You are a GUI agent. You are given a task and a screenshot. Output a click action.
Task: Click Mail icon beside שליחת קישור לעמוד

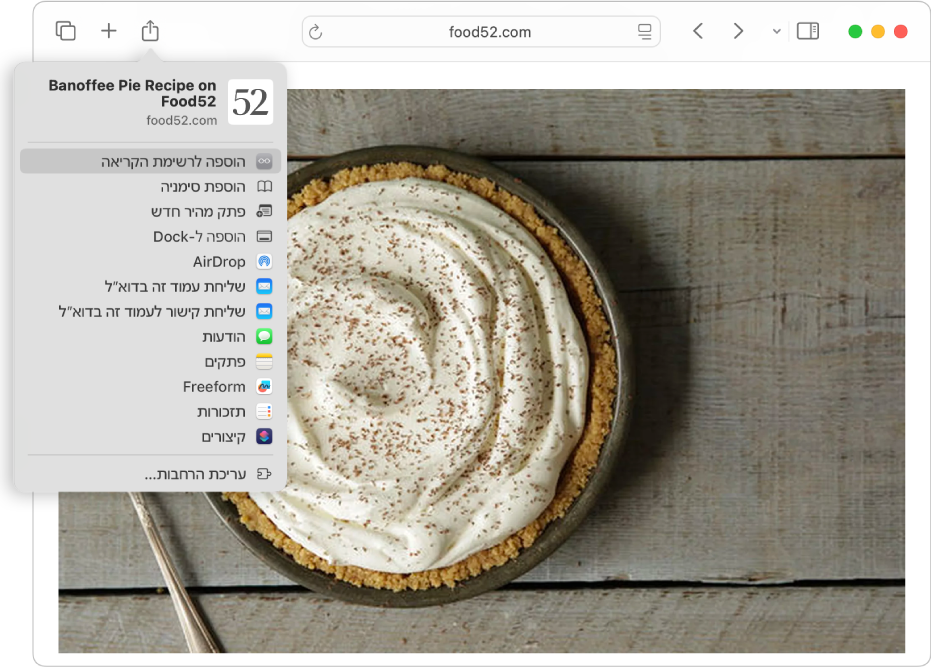click(x=264, y=311)
